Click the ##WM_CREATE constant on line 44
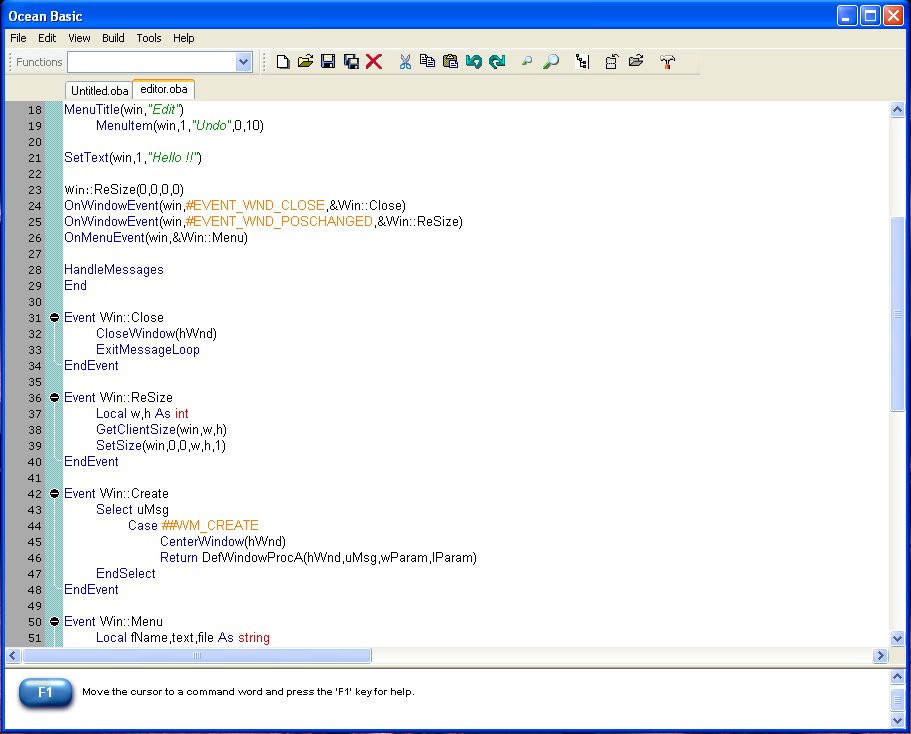 click(x=210, y=526)
